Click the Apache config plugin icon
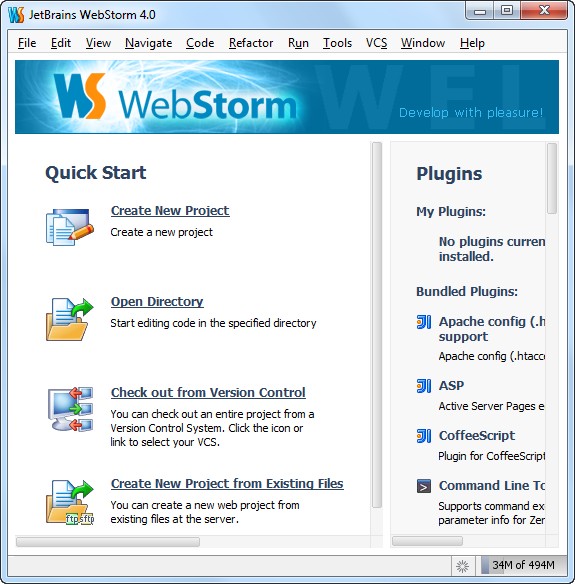This screenshot has height=584, width=575. point(424,322)
